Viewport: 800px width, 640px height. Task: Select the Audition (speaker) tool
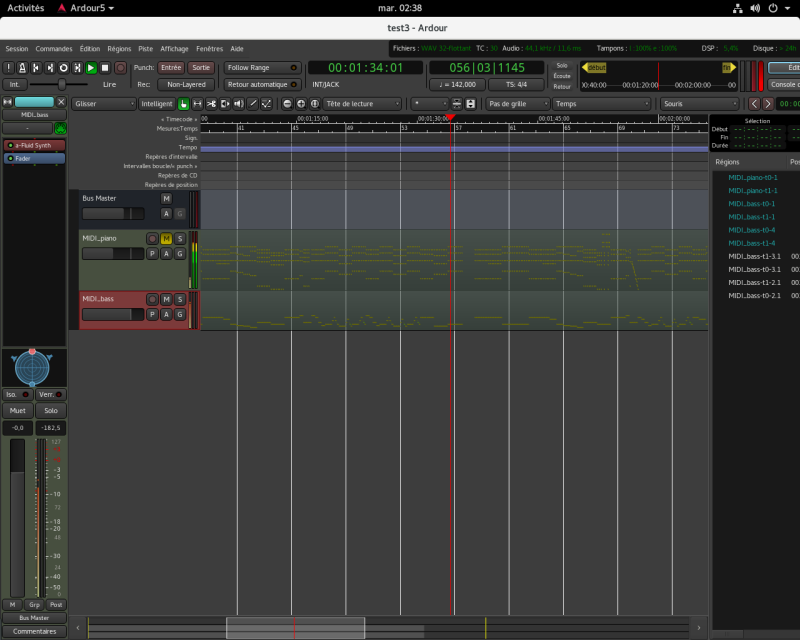[239, 104]
